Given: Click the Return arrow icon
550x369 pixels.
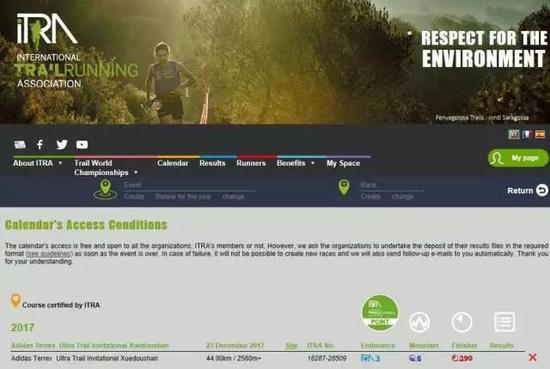Looking at the screenshot, I should (542, 190).
